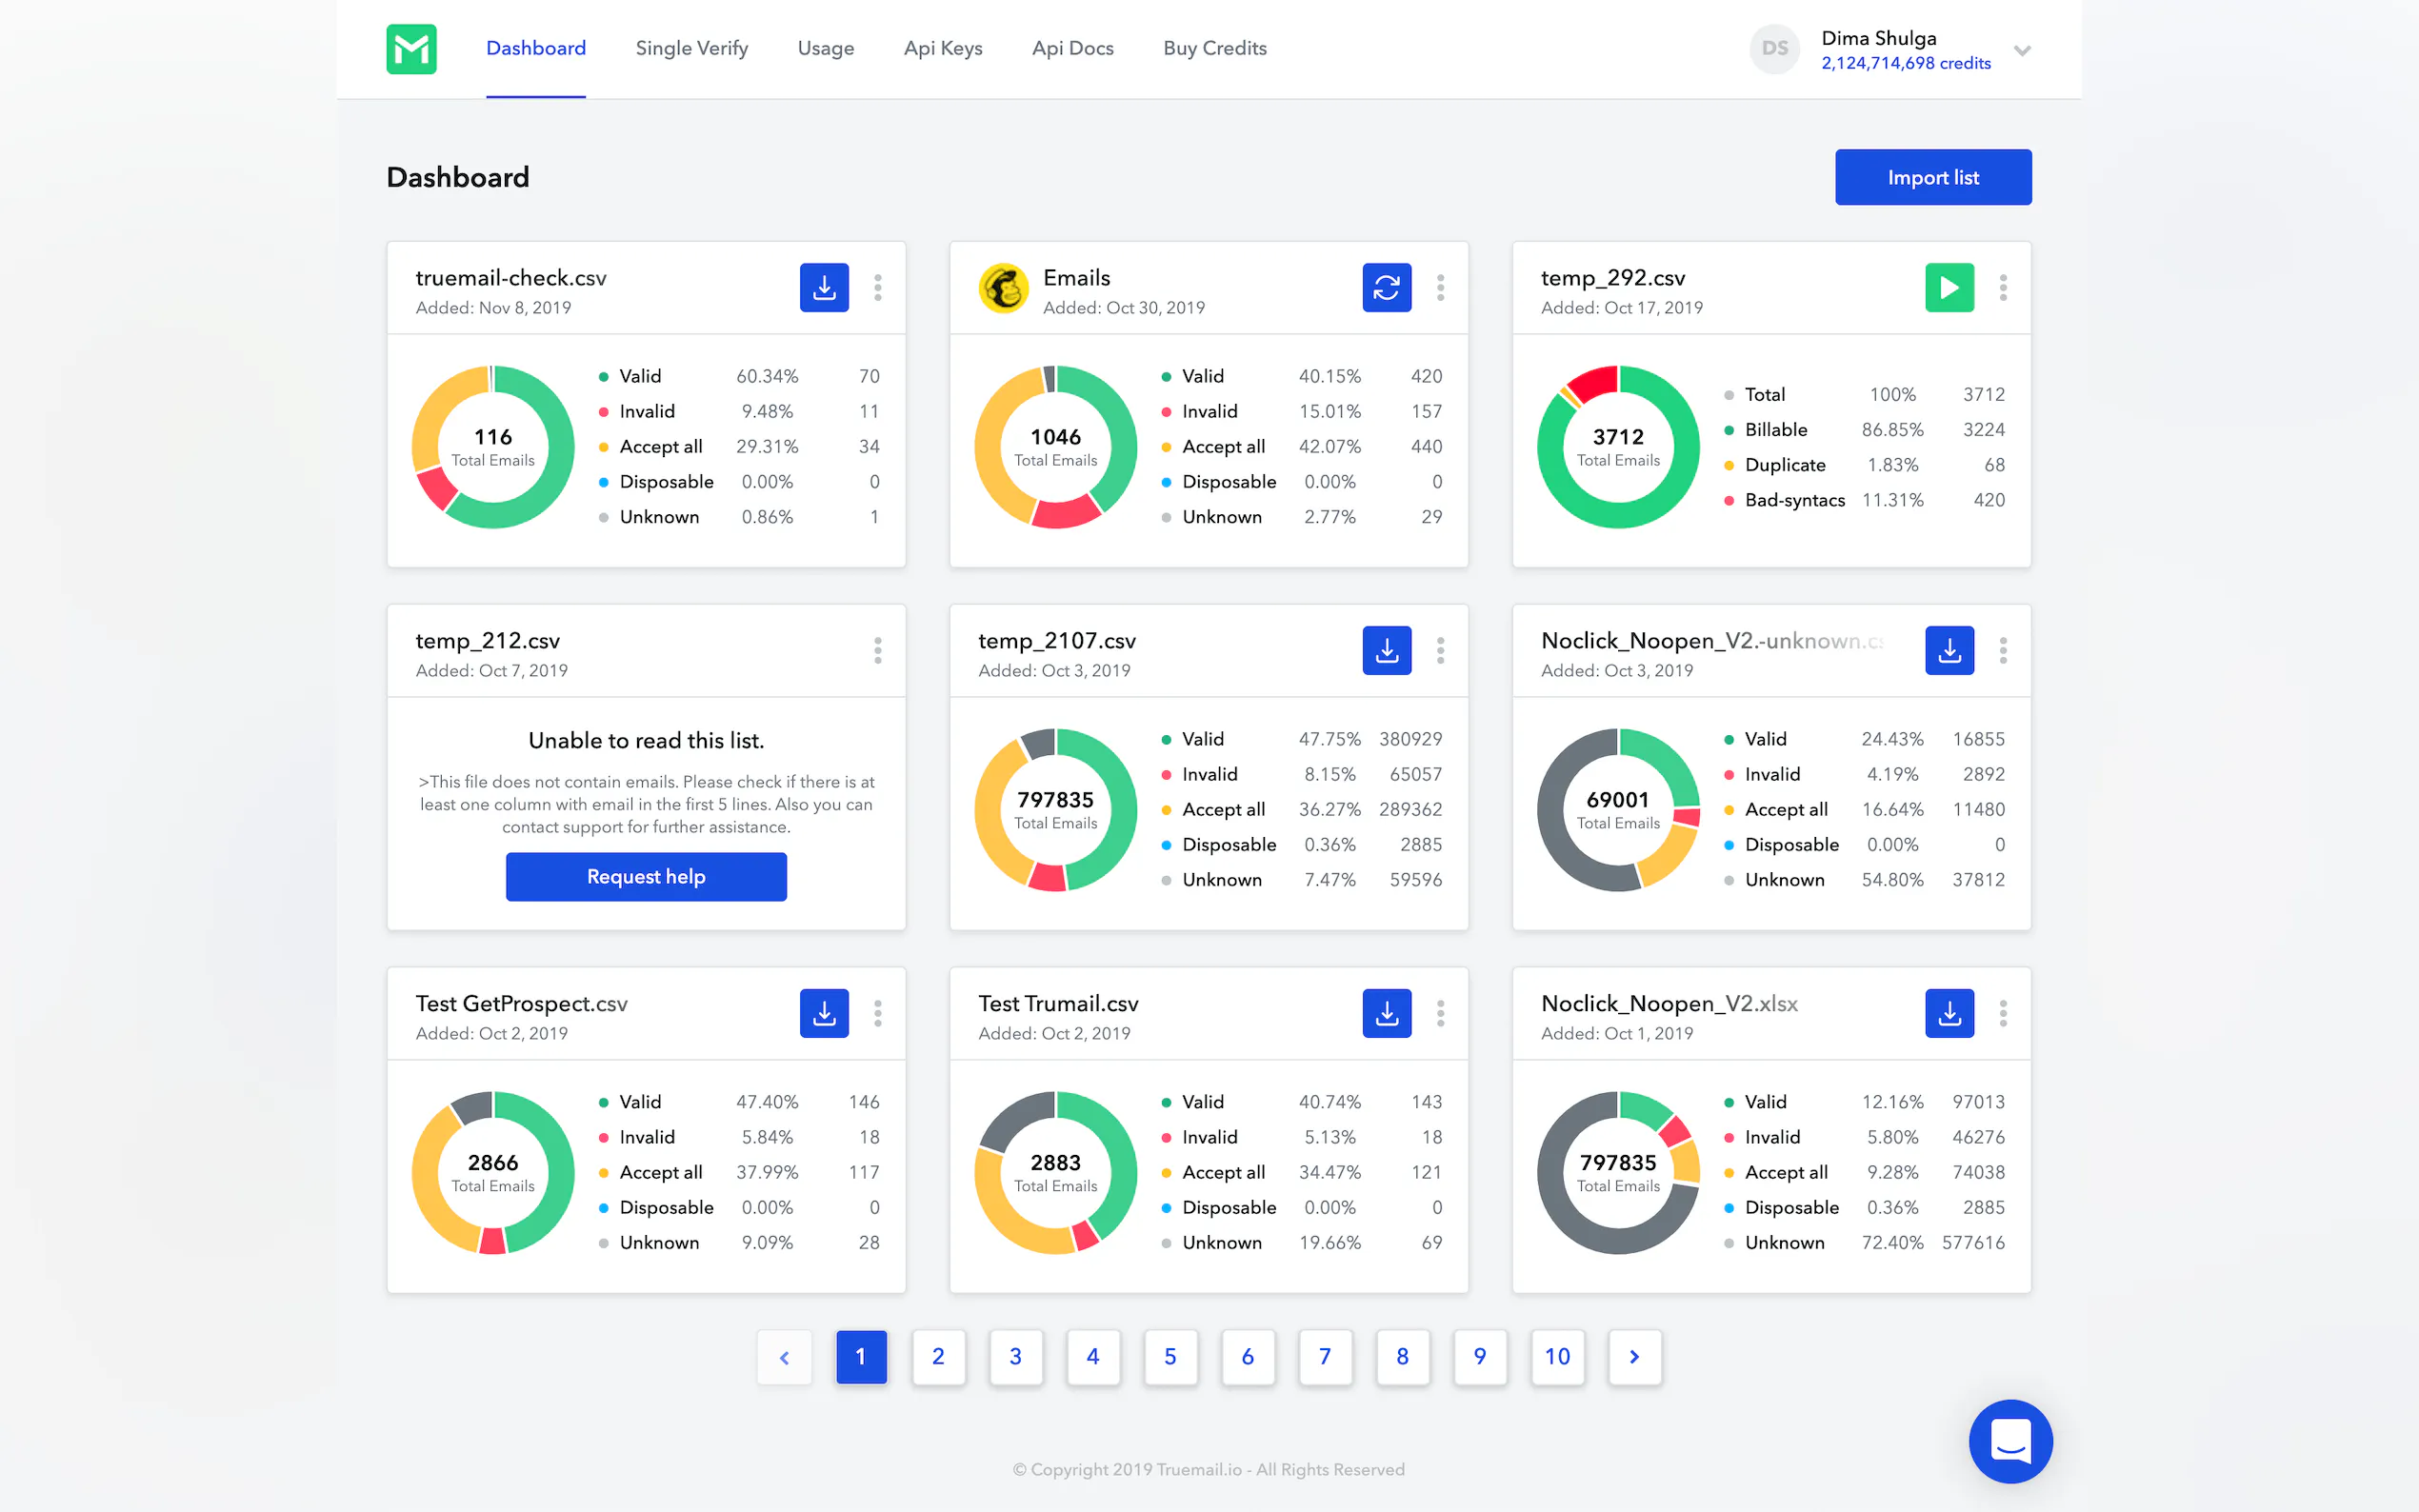Jump to page 5 in pagination
This screenshot has height=1512, width=2419.
pos(1170,1357)
